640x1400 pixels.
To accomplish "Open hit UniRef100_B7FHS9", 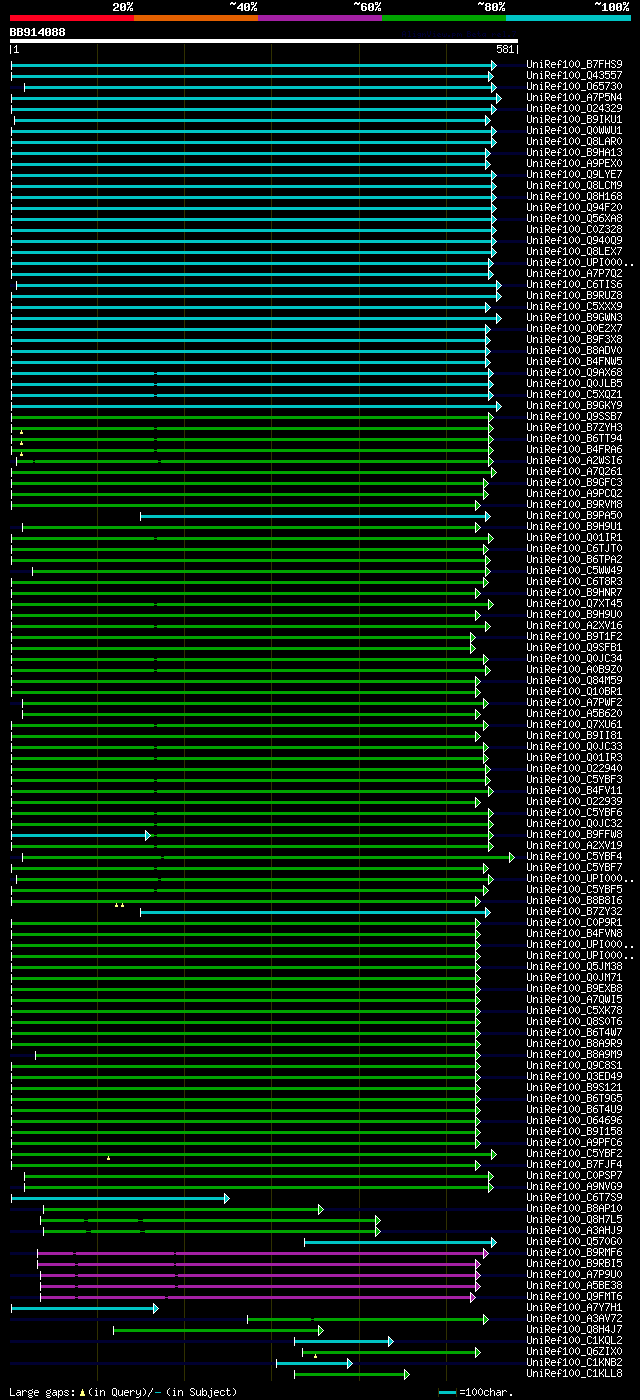I will pos(574,64).
